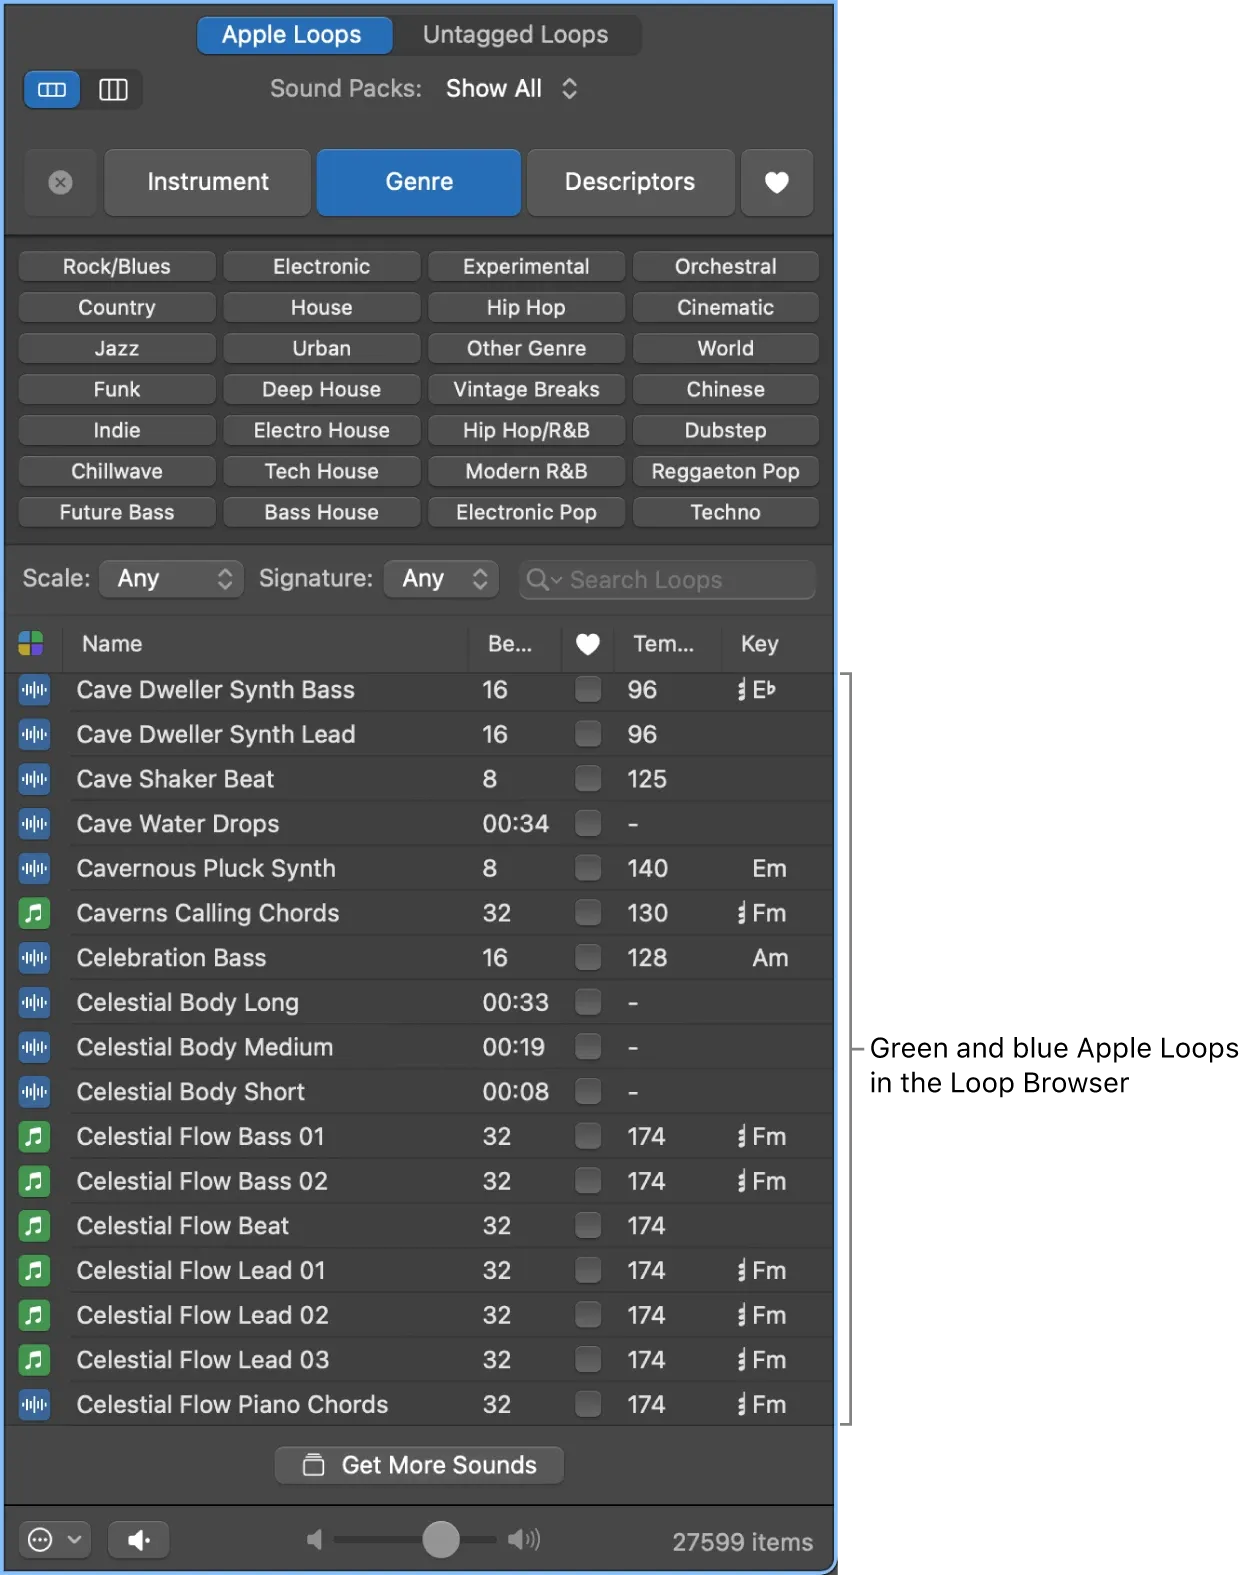Select the Apple Loops tab
The height and width of the screenshot is (1578, 1250).
click(293, 35)
